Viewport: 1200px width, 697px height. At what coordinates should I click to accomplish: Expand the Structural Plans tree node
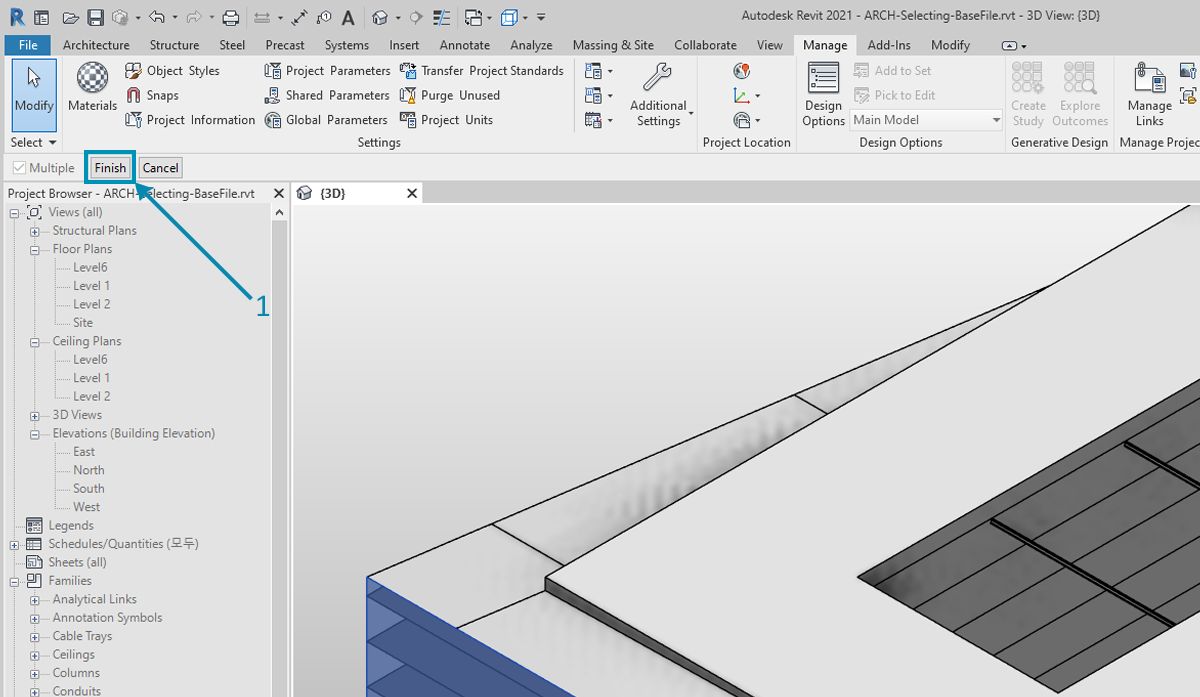[x=35, y=231]
